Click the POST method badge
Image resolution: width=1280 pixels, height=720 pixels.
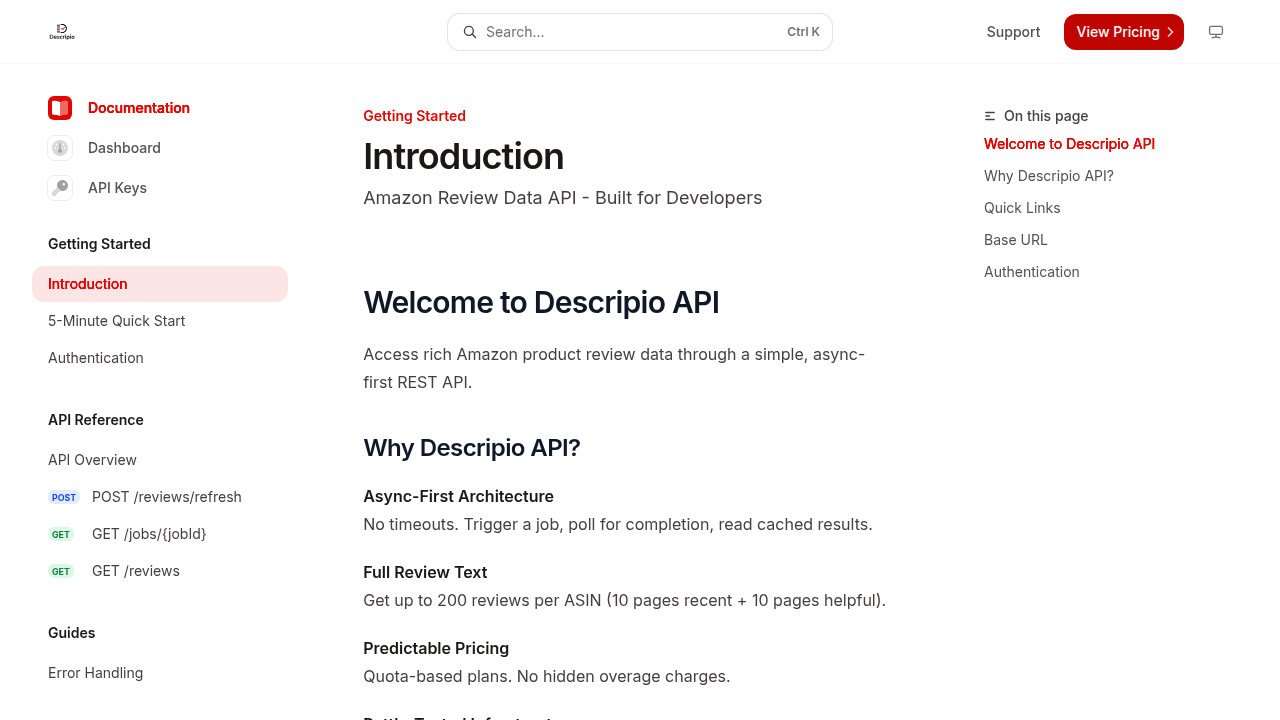[x=64, y=497]
